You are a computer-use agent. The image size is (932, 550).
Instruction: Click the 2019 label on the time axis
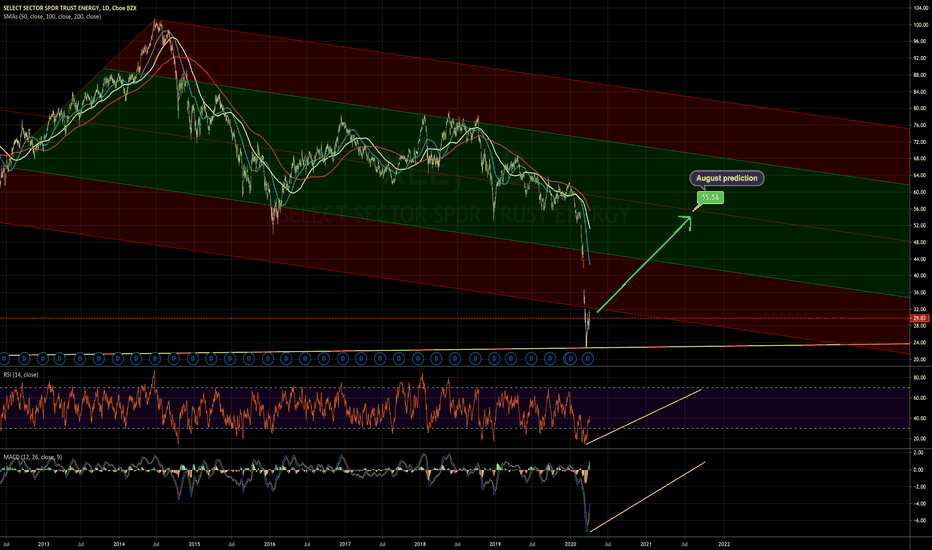click(495, 543)
